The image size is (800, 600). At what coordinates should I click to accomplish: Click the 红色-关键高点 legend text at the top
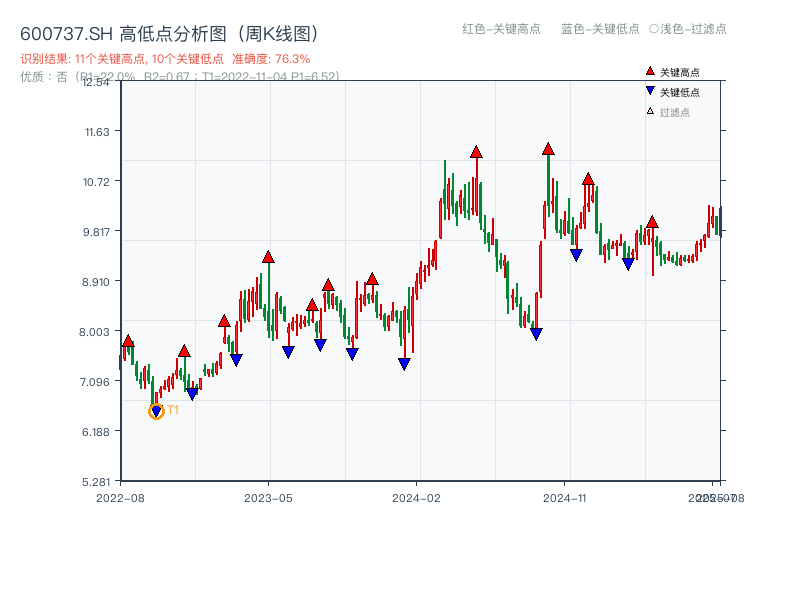[501, 29]
